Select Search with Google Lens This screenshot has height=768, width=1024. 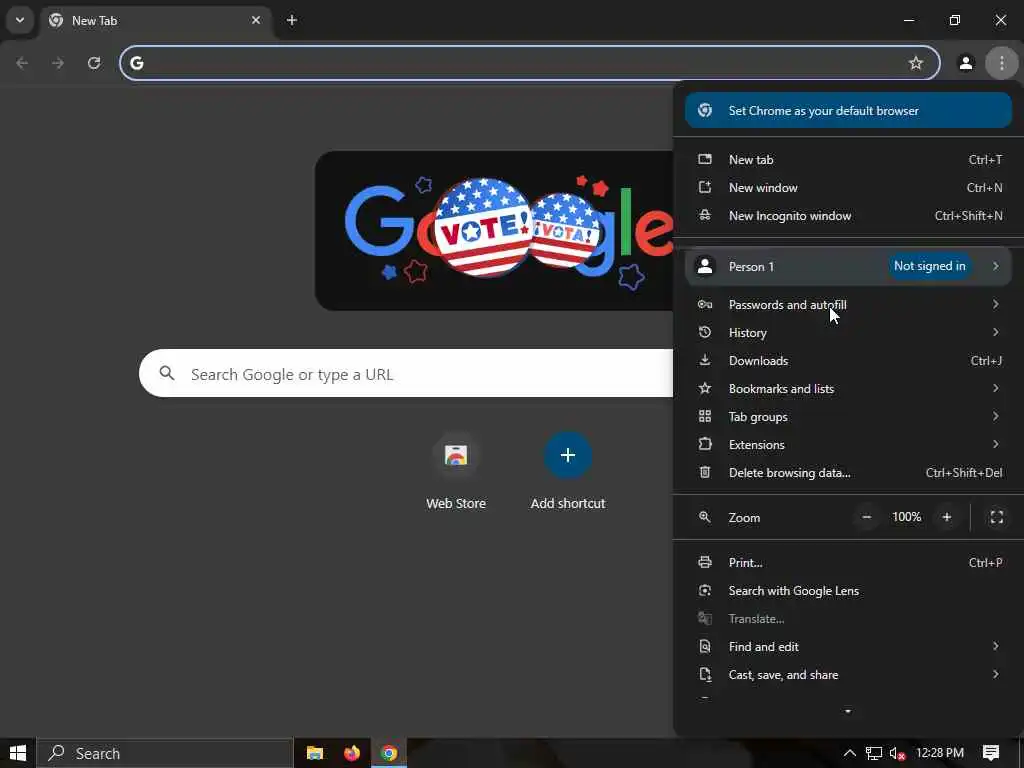pos(848,590)
